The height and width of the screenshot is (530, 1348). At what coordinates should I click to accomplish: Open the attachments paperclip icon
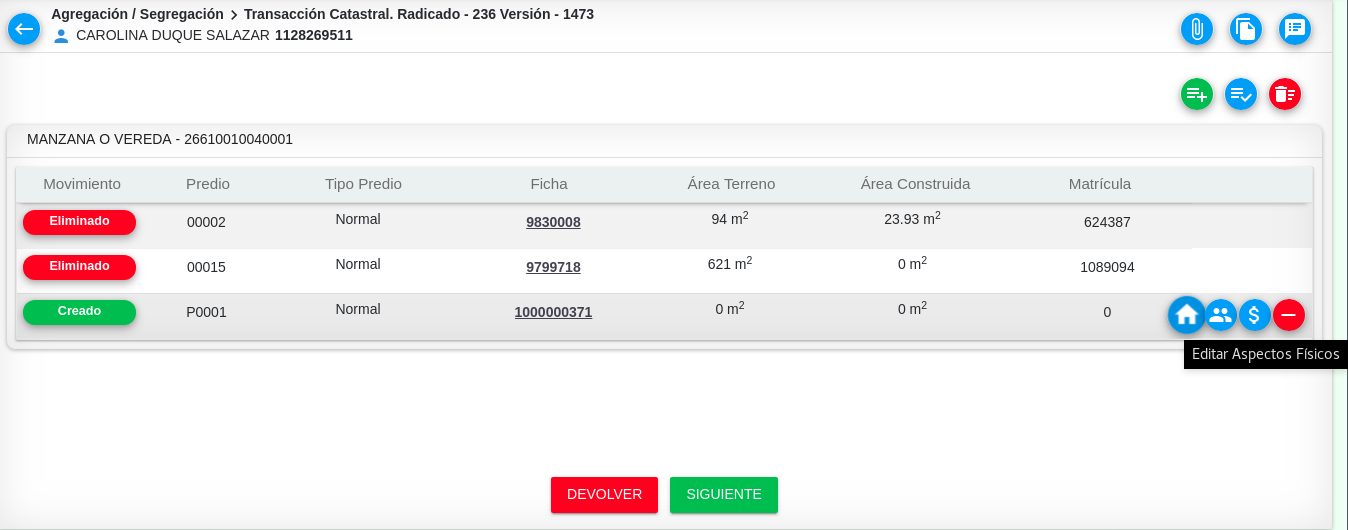1196,29
